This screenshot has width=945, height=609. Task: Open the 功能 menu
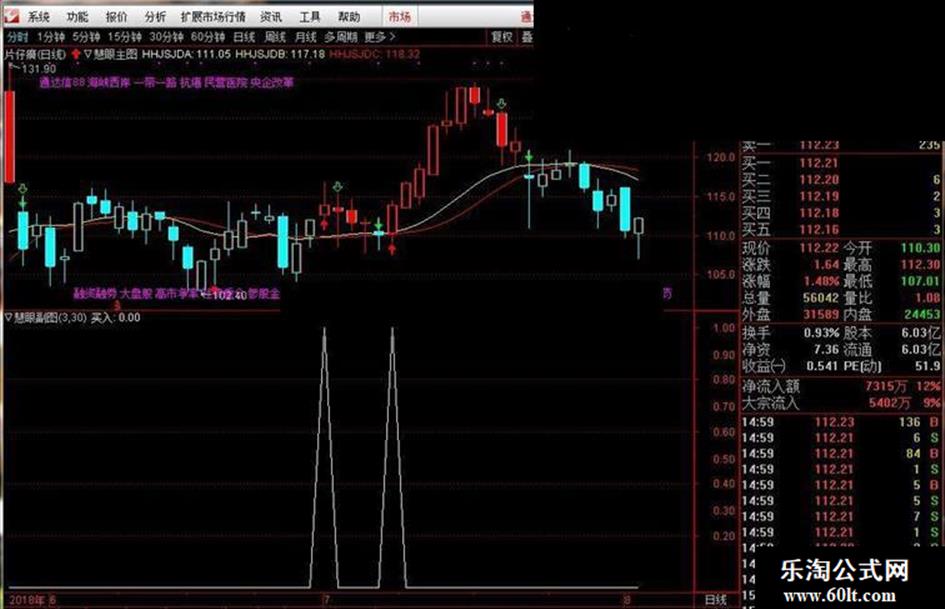(77, 17)
